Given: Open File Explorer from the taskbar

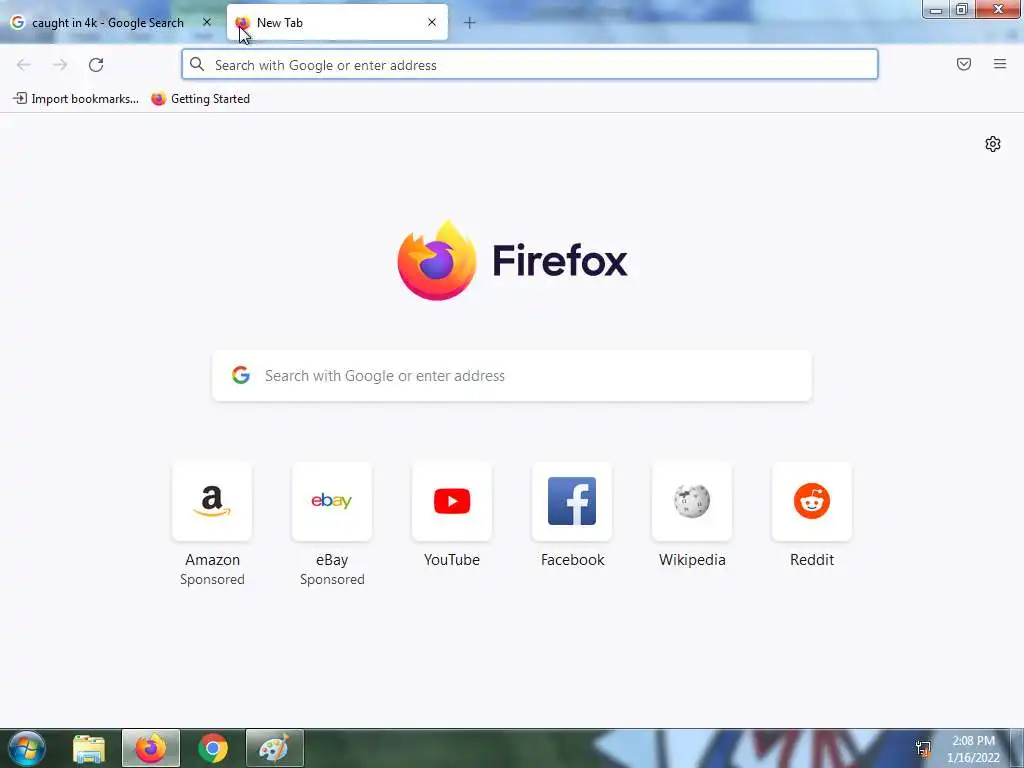Looking at the screenshot, I should point(89,748).
